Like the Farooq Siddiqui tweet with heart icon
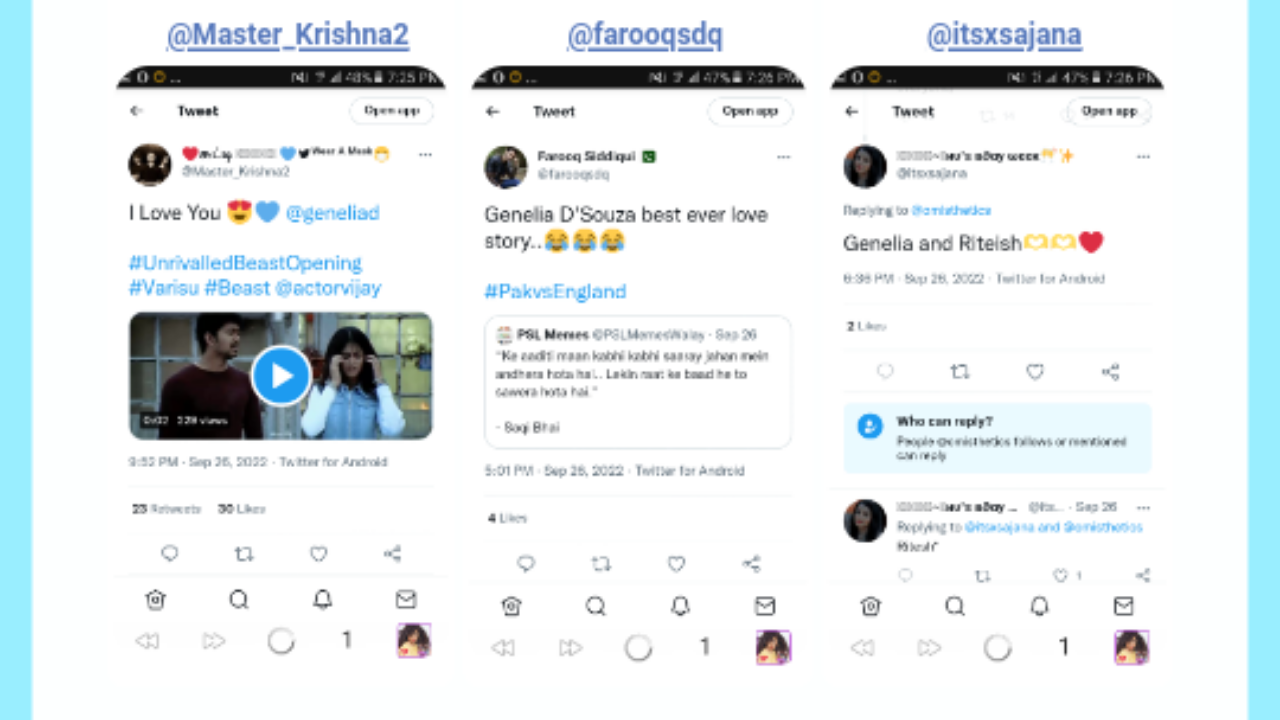 (676, 564)
